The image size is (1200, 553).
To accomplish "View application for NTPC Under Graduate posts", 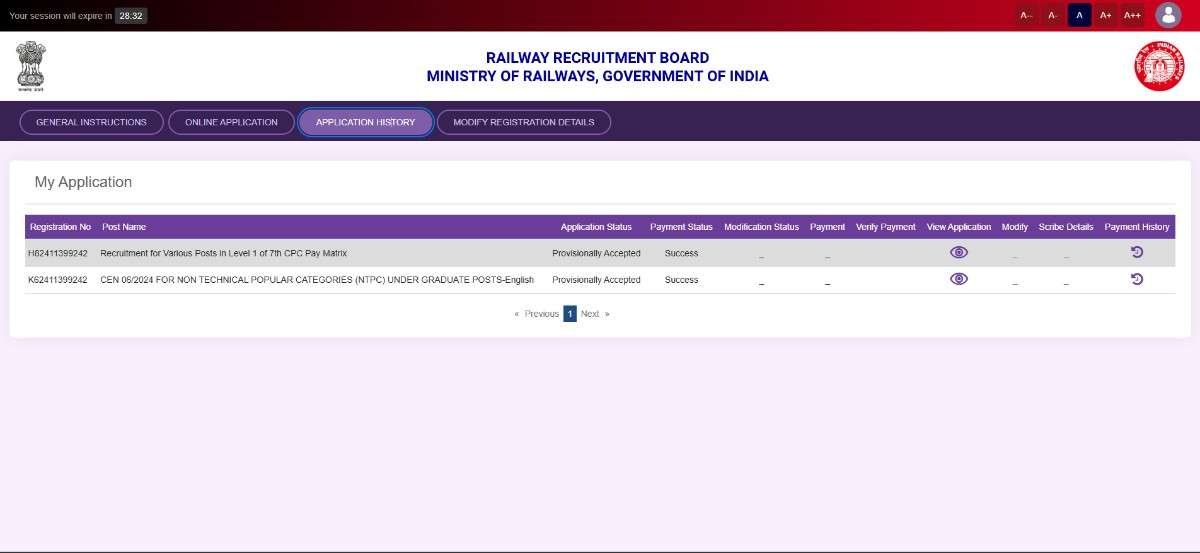I will 958,279.
